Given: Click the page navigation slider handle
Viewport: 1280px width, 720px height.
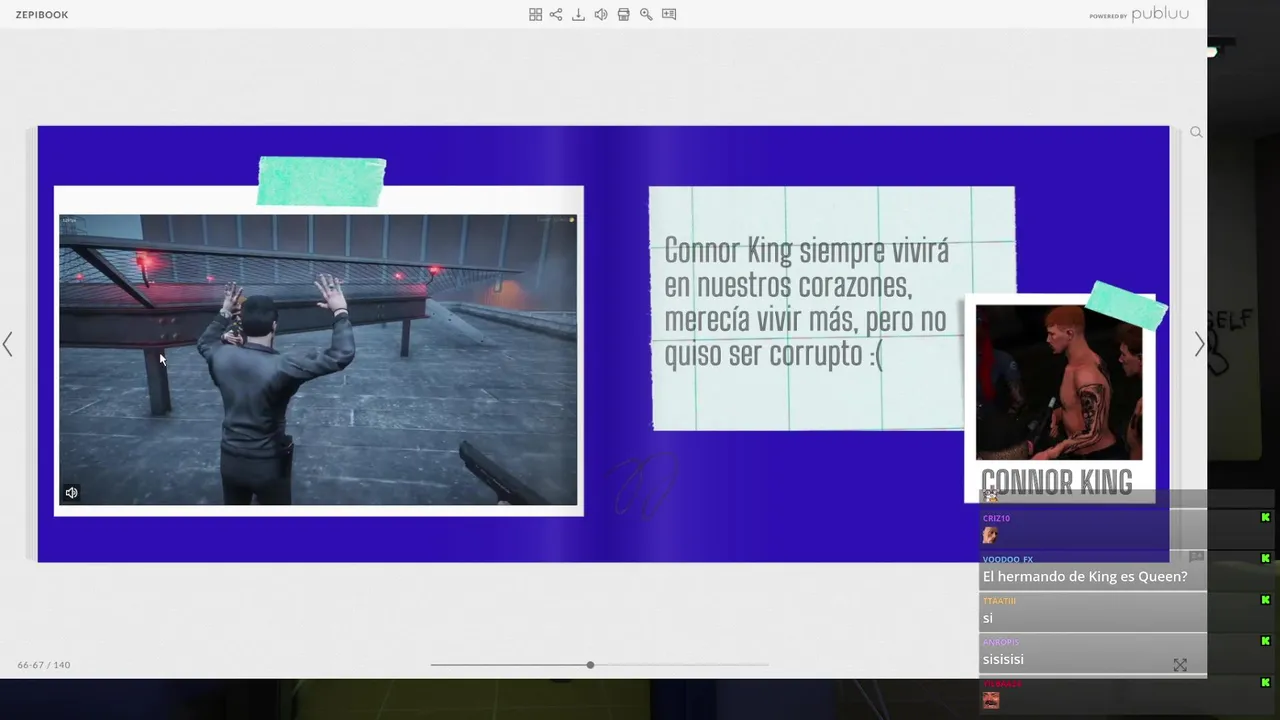Looking at the screenshot, I should 590,665.
